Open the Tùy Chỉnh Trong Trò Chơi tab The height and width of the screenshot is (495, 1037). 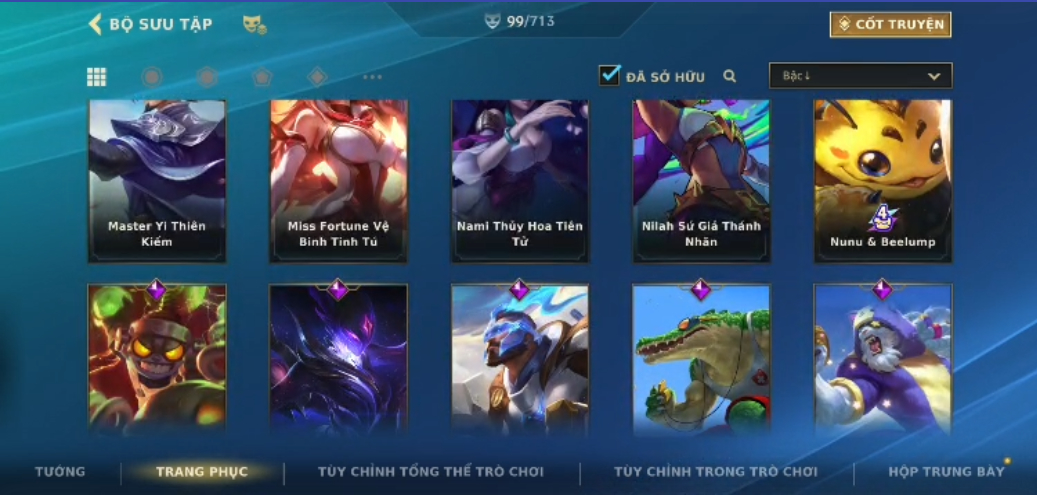click(716, 472)
